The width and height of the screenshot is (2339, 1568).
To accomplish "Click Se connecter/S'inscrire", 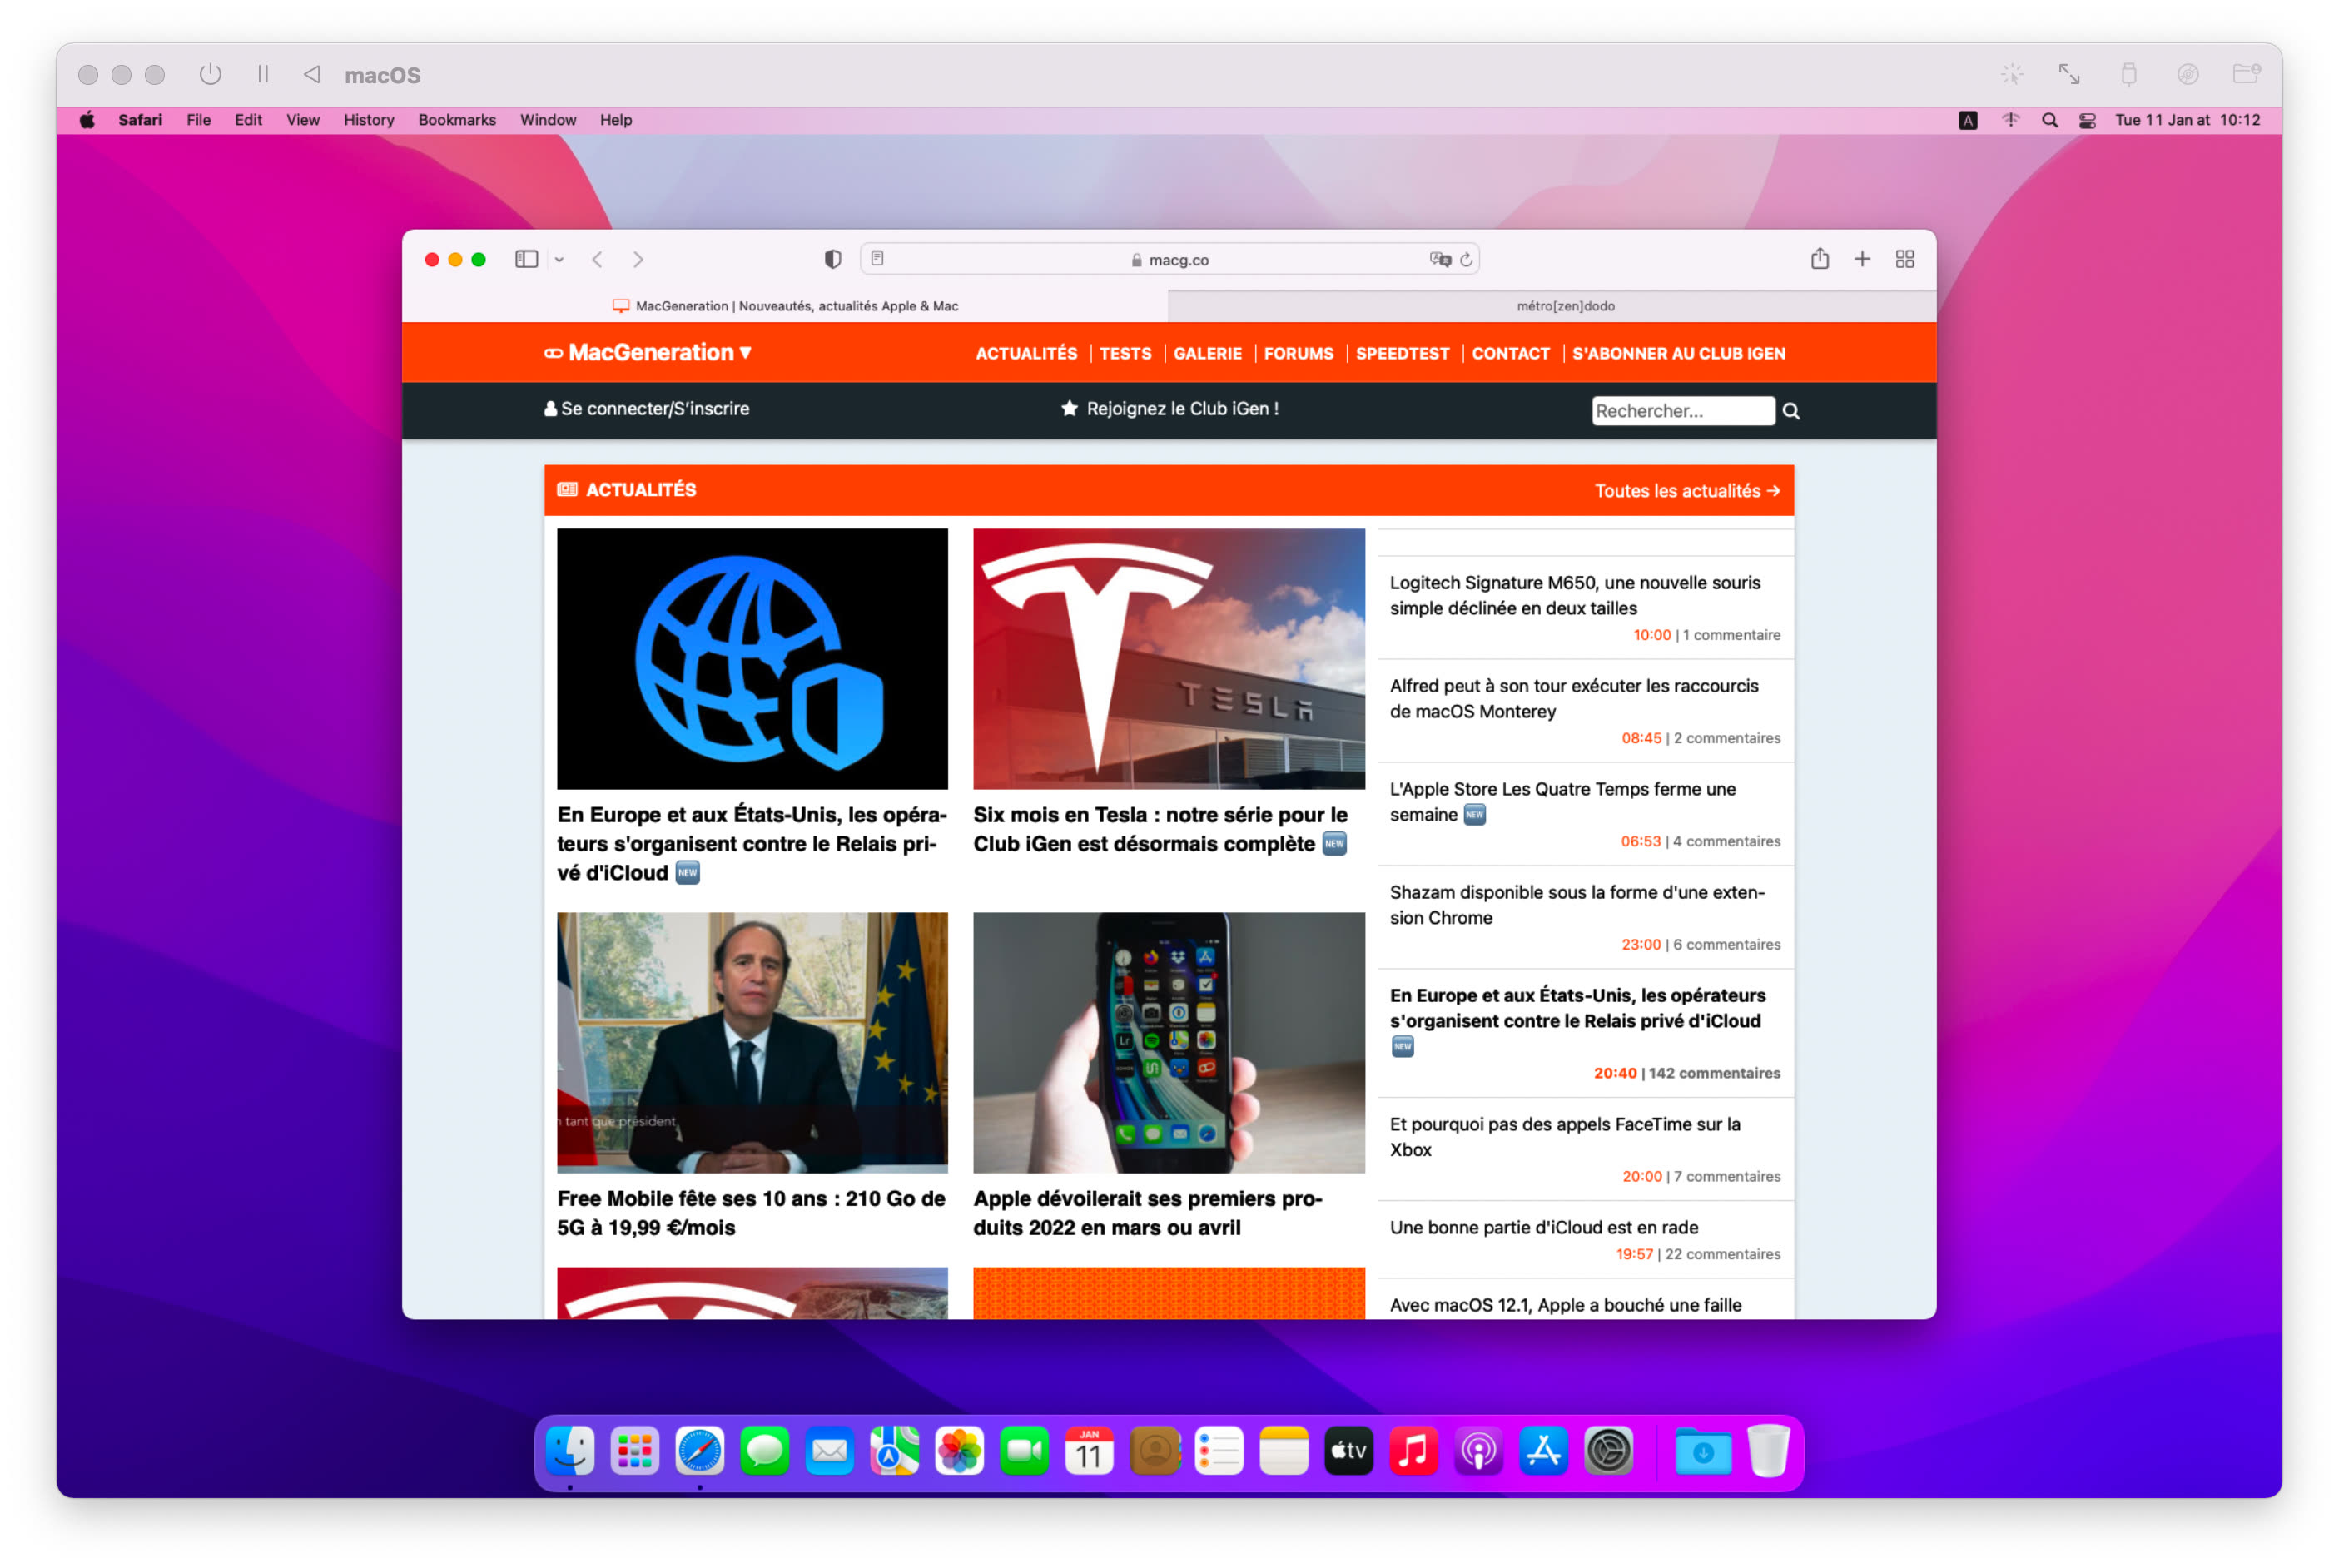I will 647,409.
